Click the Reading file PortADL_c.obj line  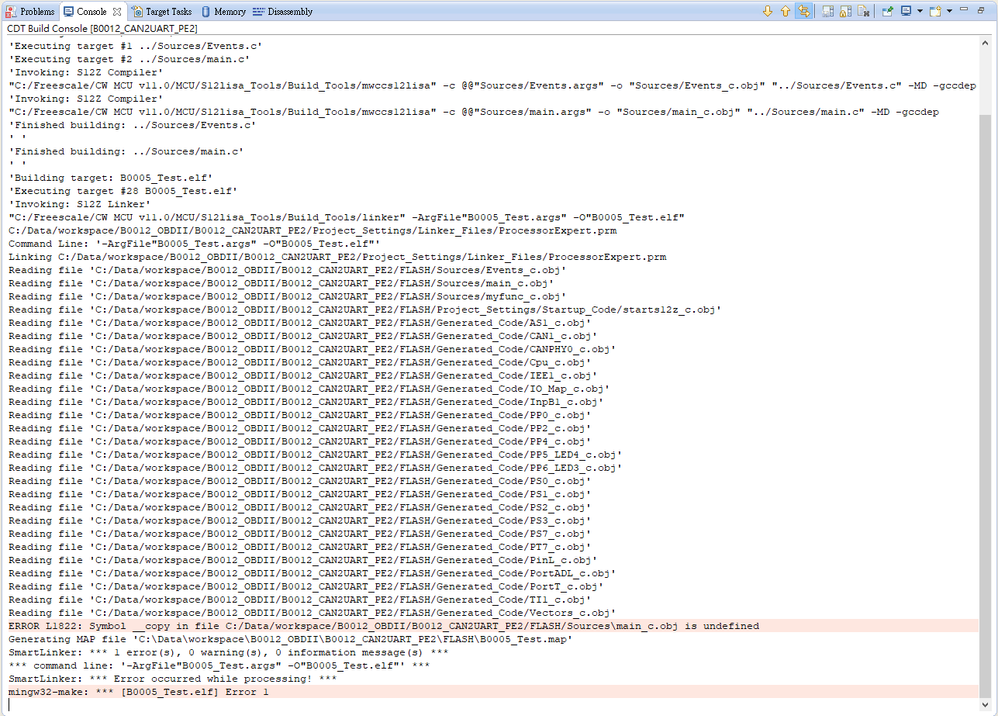coord(312,573)
